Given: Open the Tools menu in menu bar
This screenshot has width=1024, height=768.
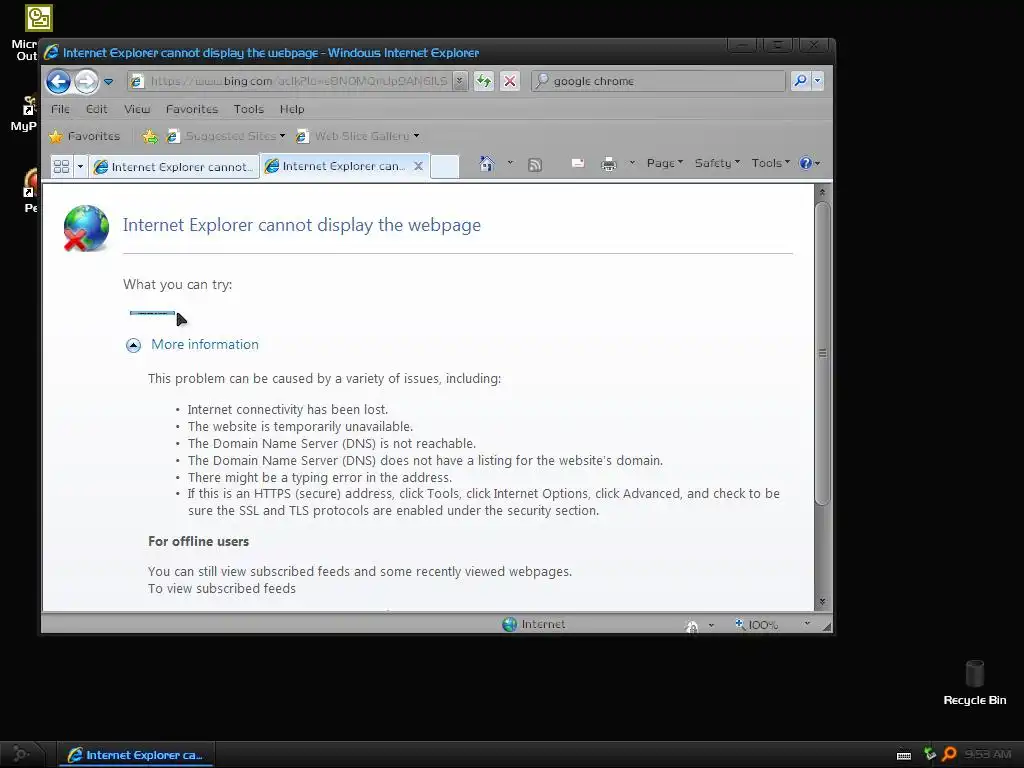Looking at the screenshot, I should [x=249, y=109].
